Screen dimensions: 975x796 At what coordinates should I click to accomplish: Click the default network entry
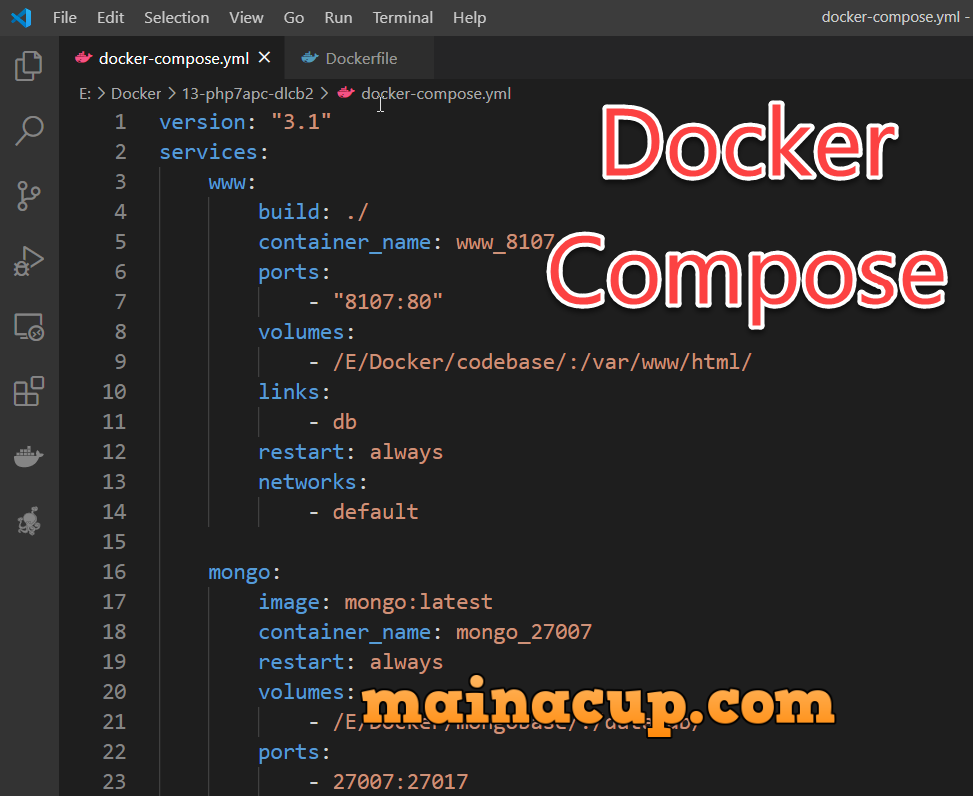pyautogui.click(x=375, y=512)
